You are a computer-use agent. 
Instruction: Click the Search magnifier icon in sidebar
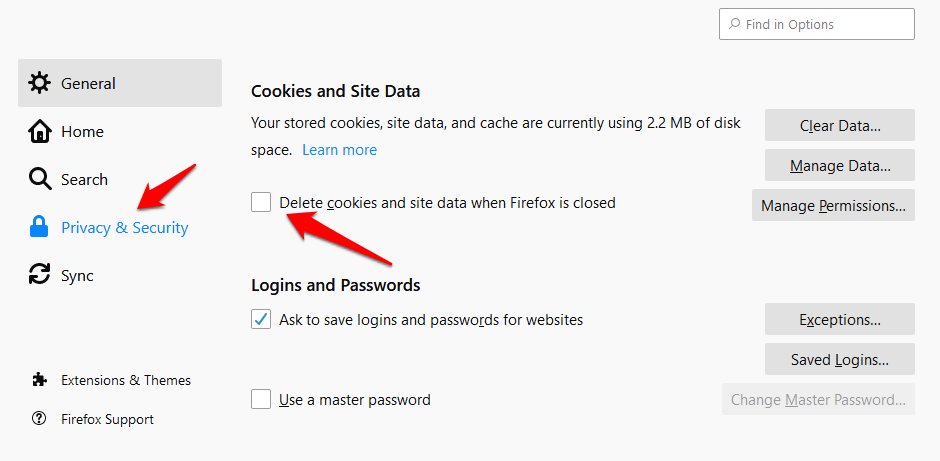point(40,179)
